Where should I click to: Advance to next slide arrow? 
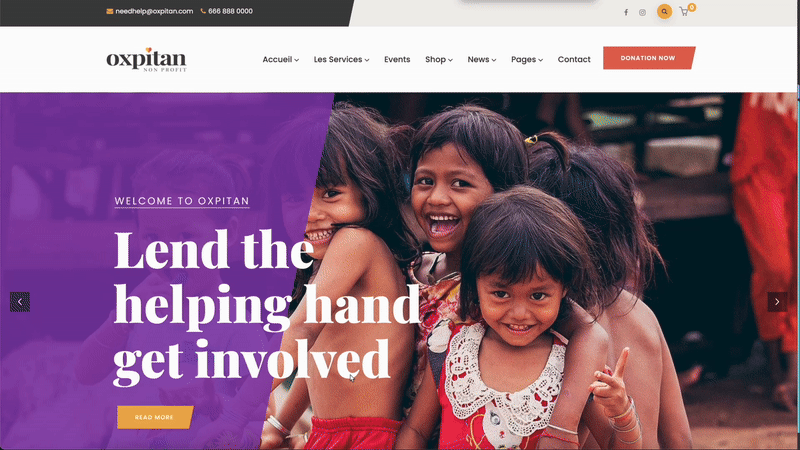[x=777, y=302]
